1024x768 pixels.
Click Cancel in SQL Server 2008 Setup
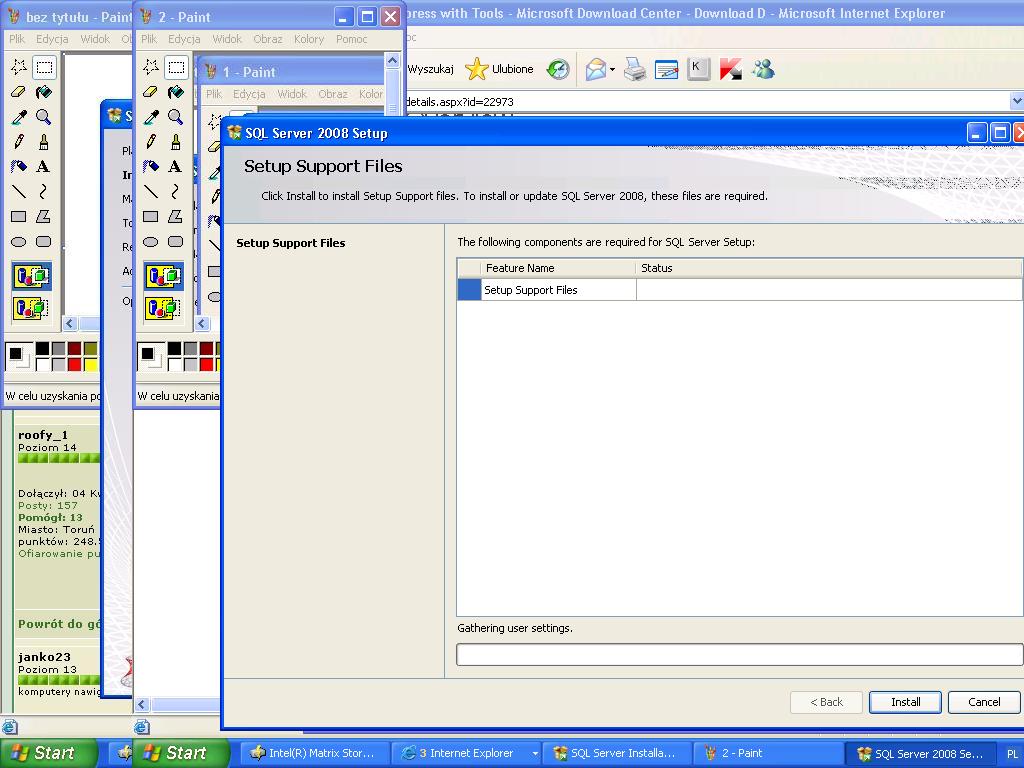pos(984,702)
